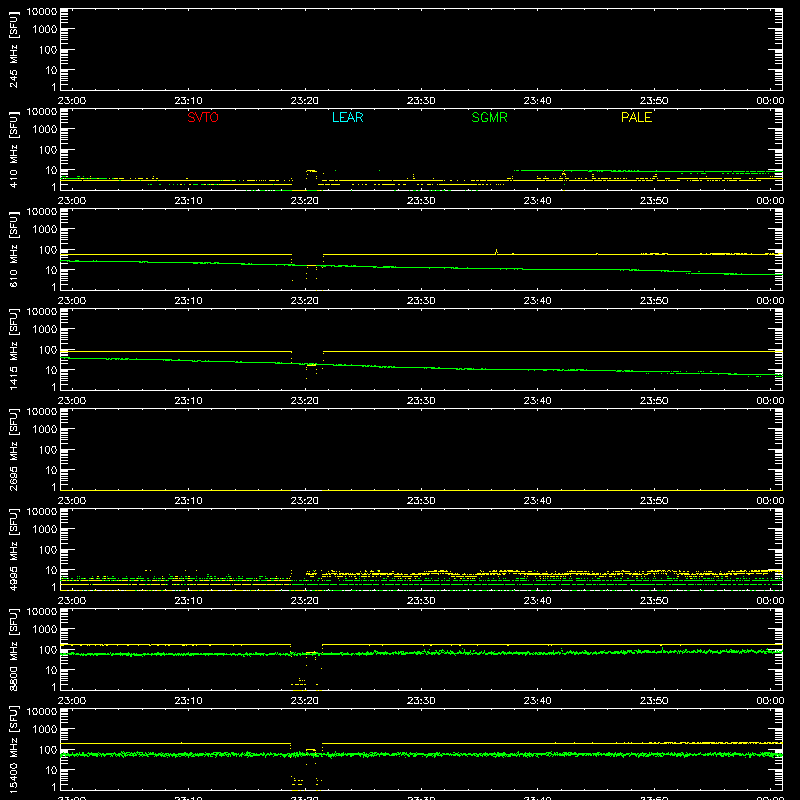Click the 23:10 label under the 4995 MHz panel
This screenshot has width=800, height=800.
(x=188, y=601)
